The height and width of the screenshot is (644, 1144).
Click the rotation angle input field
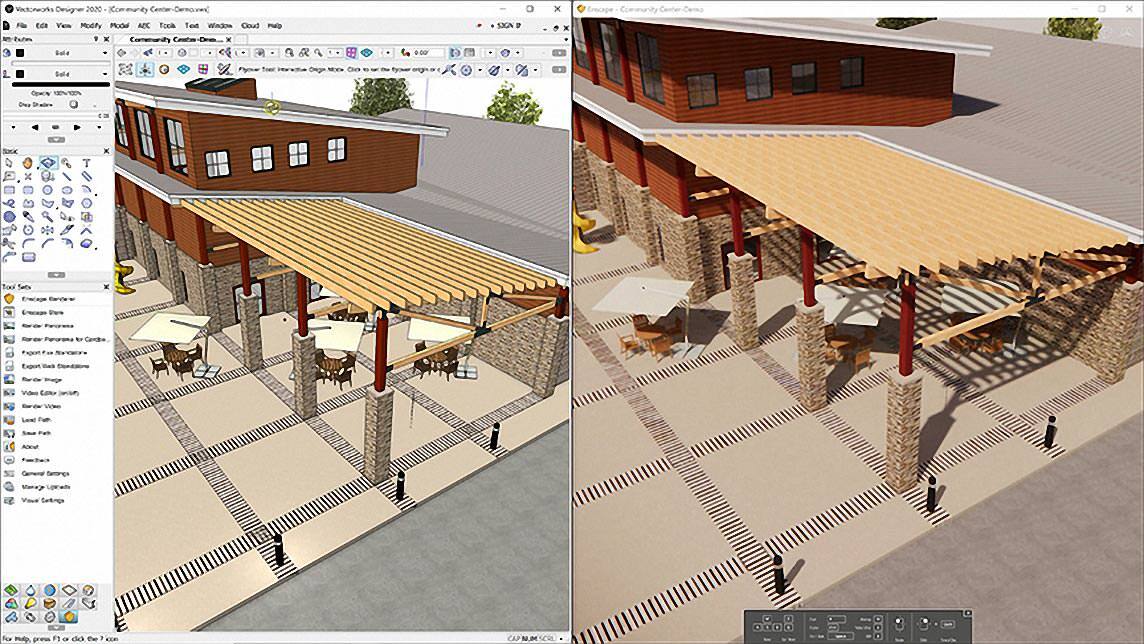click(x=425, y=53)
